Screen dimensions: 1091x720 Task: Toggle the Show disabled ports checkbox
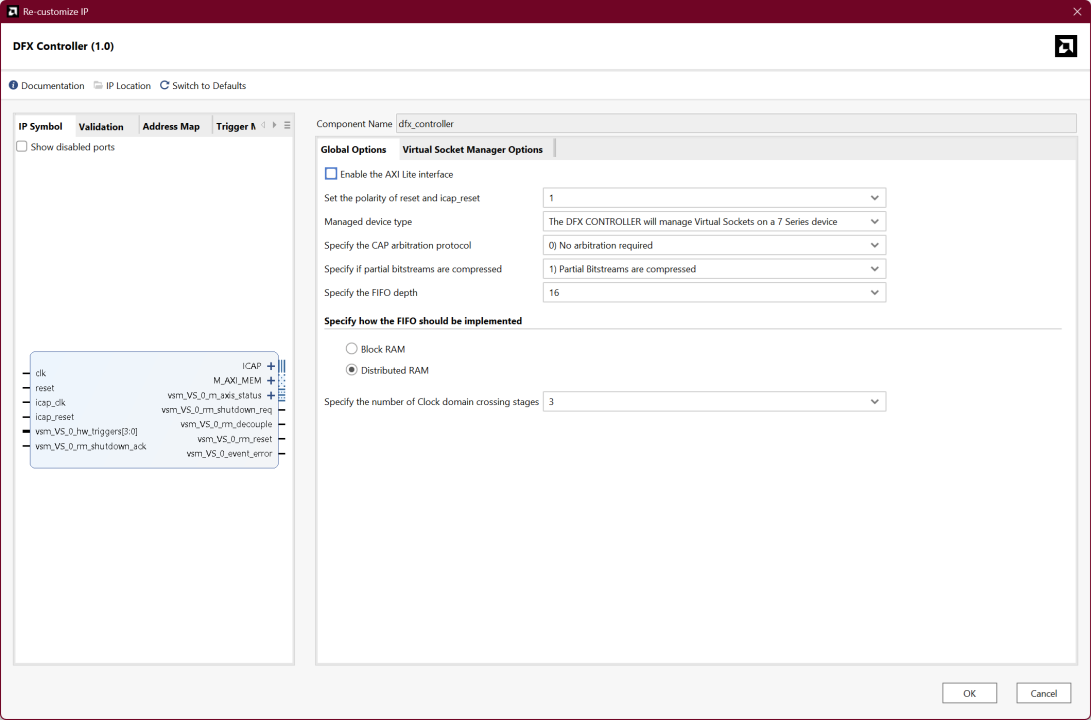pos(22,147)
